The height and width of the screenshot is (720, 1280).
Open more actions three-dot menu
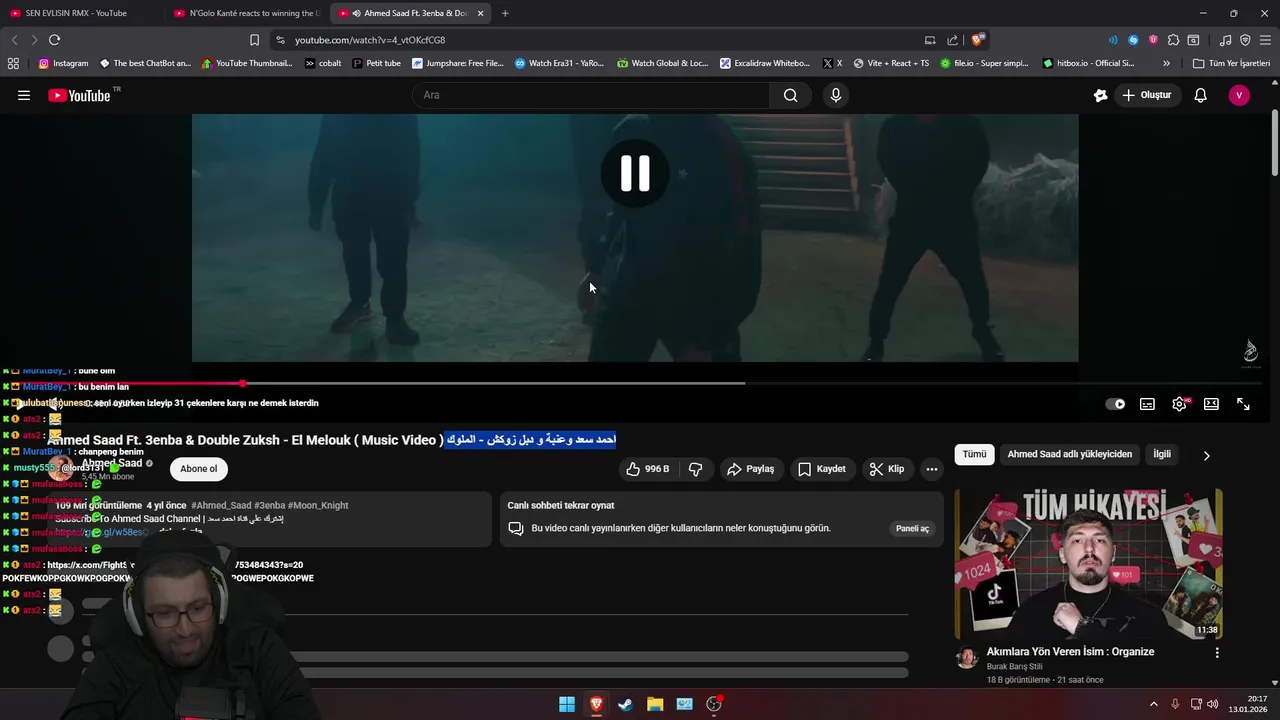click(x=932, y=469)
